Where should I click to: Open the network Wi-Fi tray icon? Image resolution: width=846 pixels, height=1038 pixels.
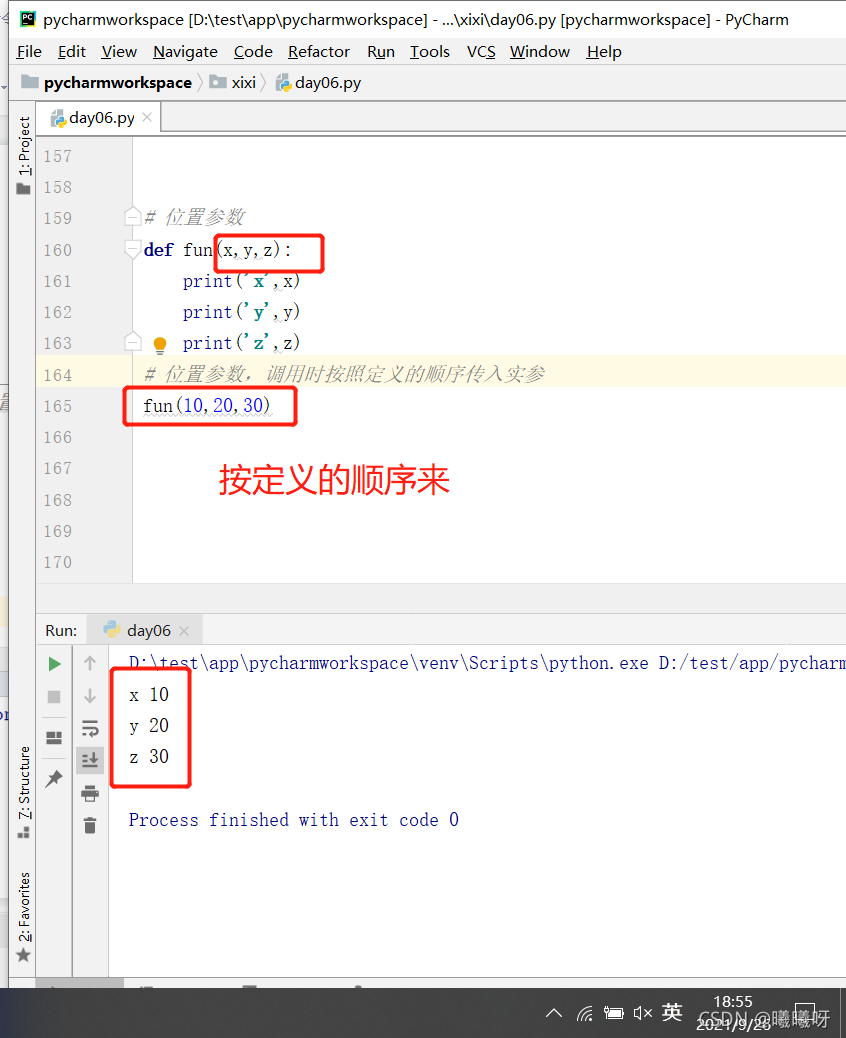pos(585,1013)
